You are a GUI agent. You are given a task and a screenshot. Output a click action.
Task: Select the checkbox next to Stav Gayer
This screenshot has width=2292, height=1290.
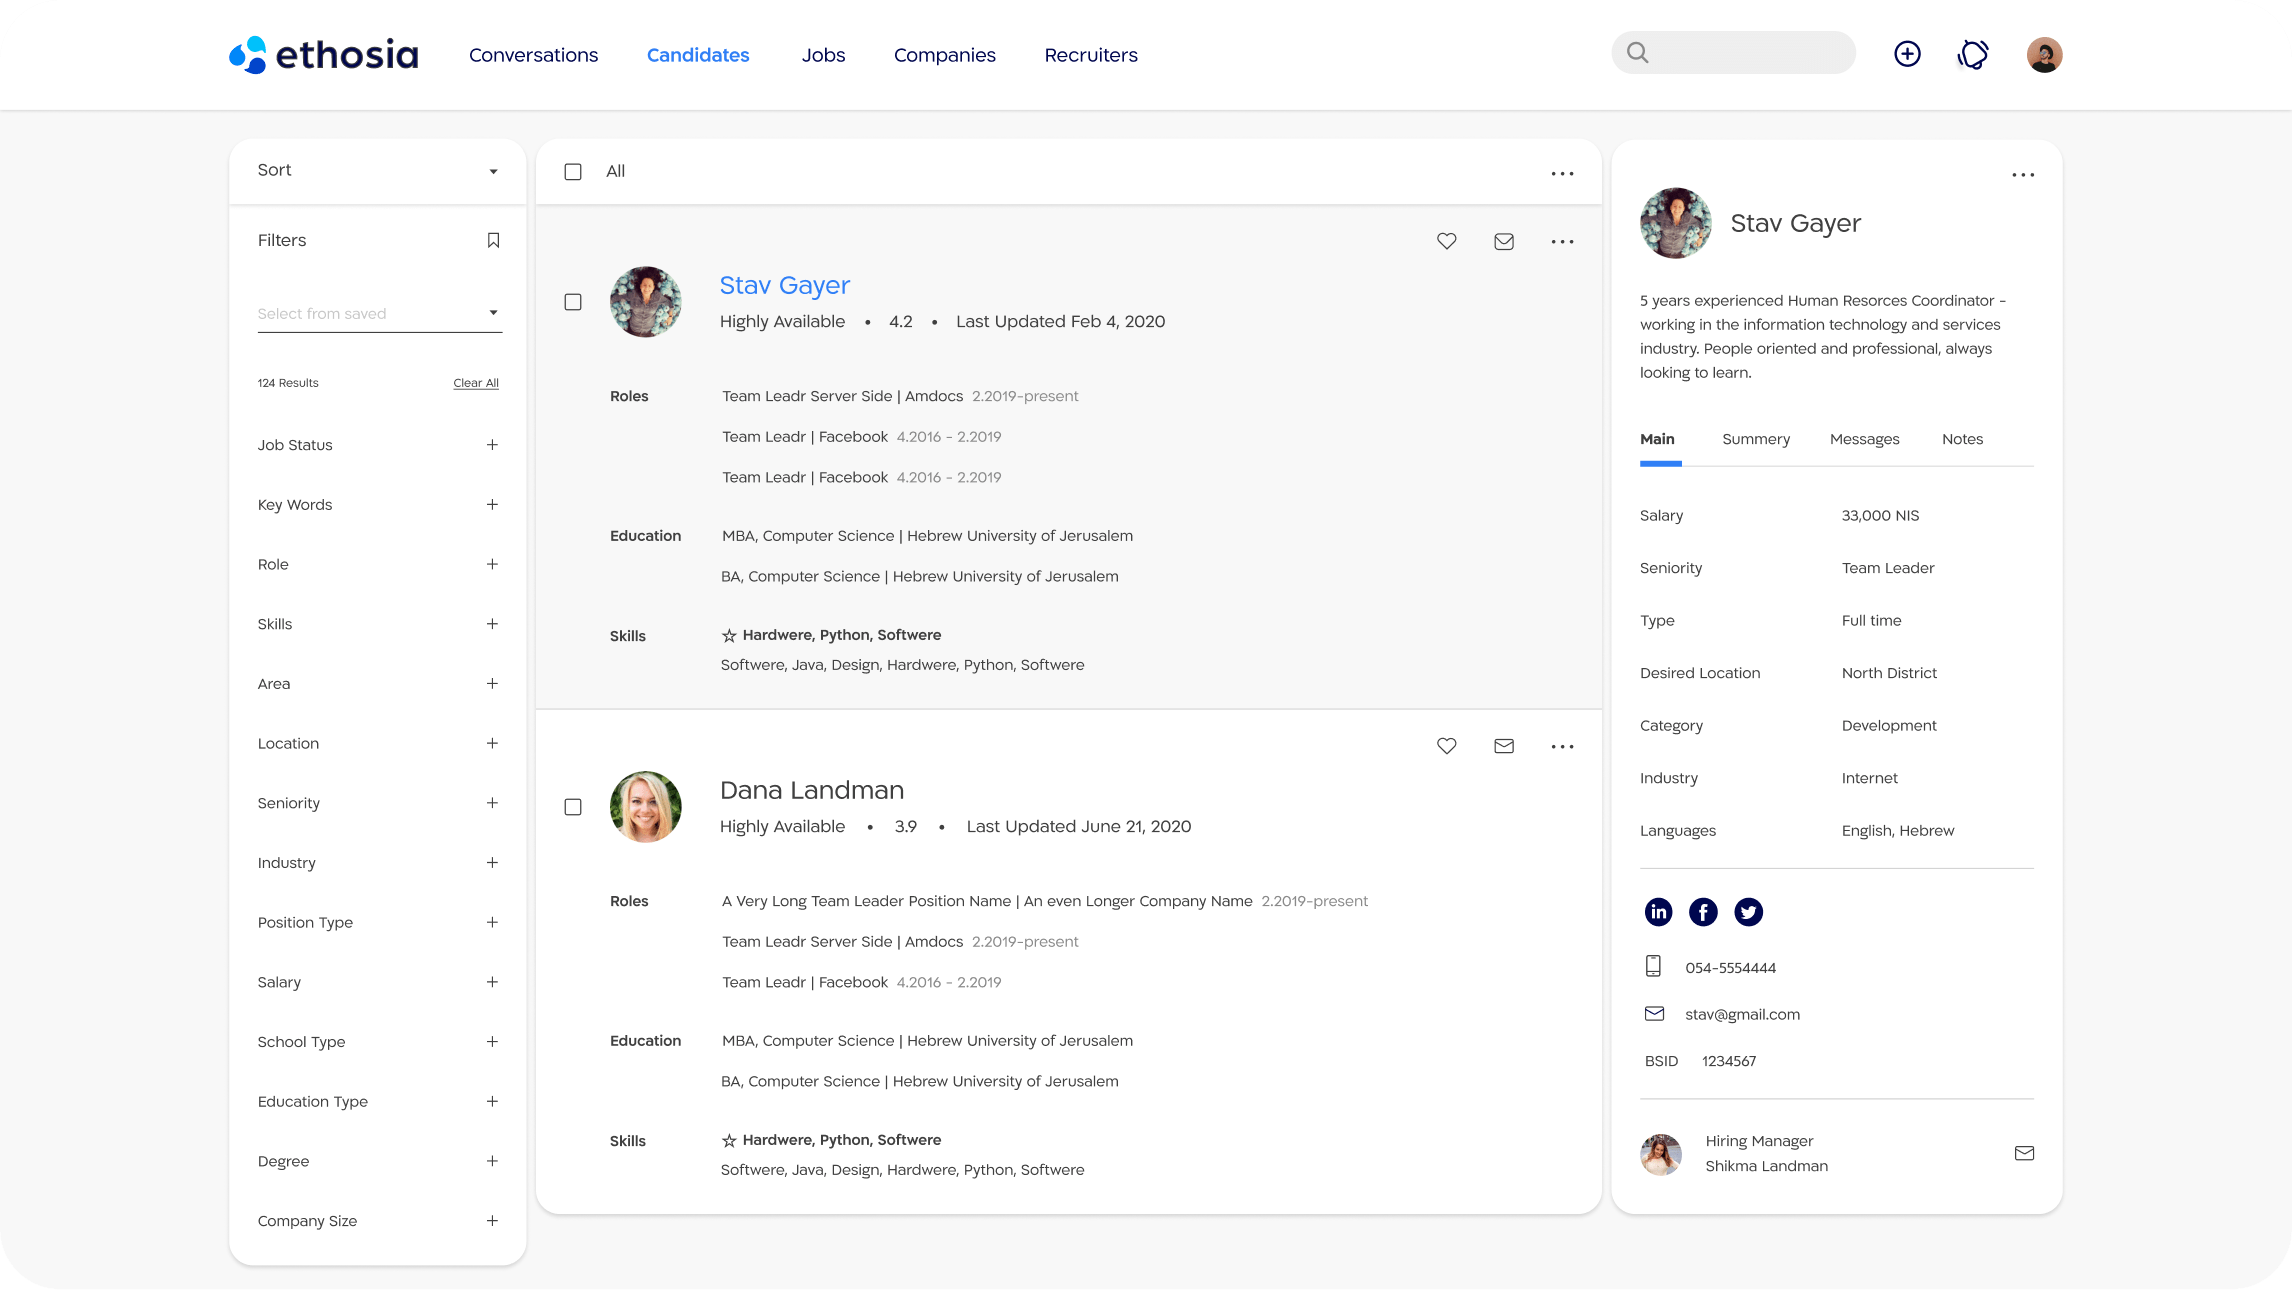click(x=573, y=301)
